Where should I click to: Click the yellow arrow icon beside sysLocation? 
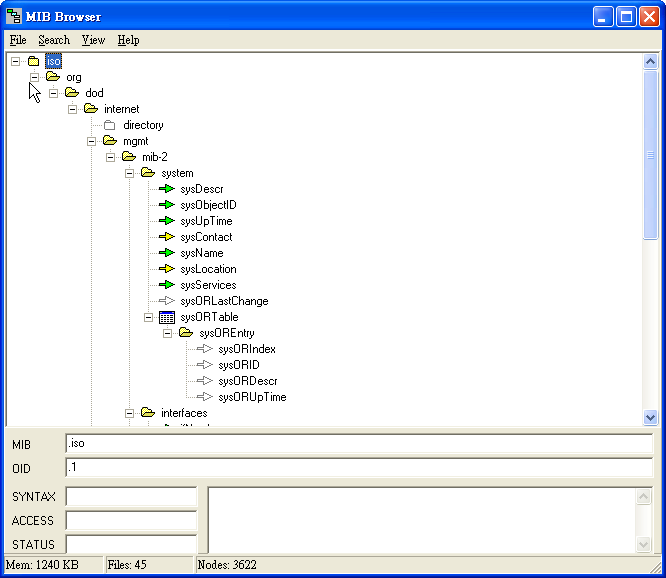(167, 269)
